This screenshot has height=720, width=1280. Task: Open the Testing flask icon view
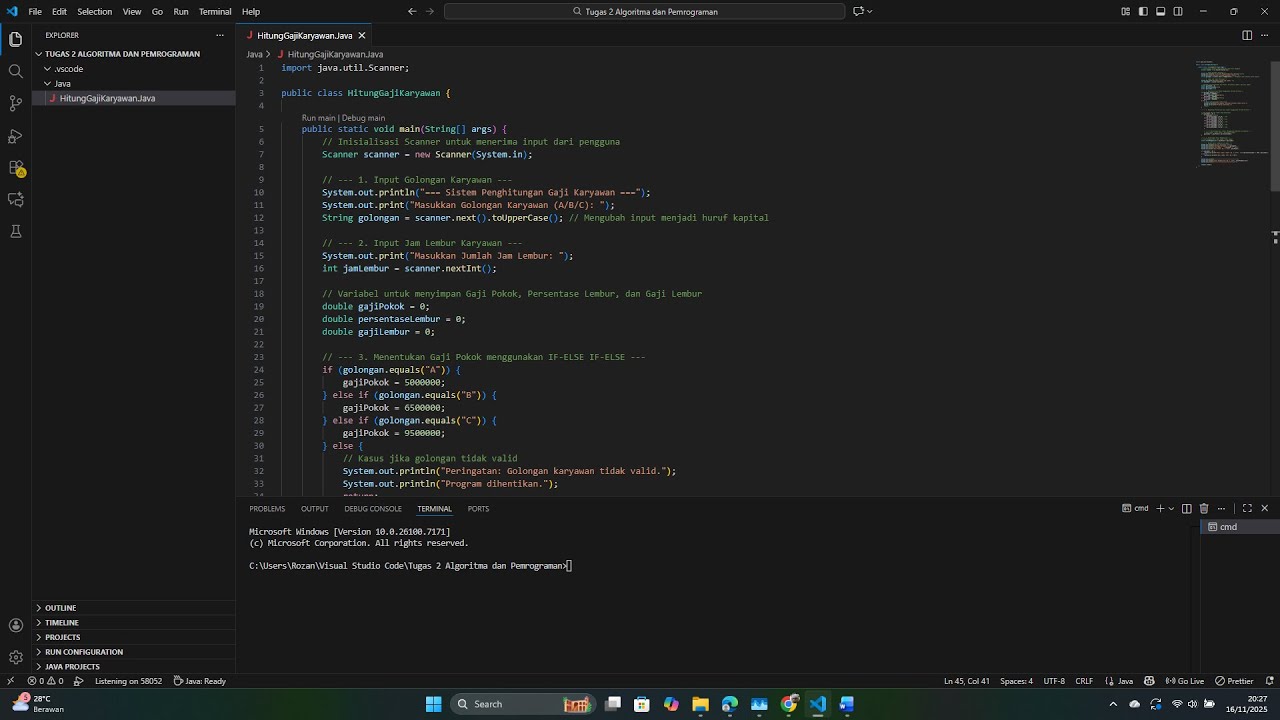point(15,231)
